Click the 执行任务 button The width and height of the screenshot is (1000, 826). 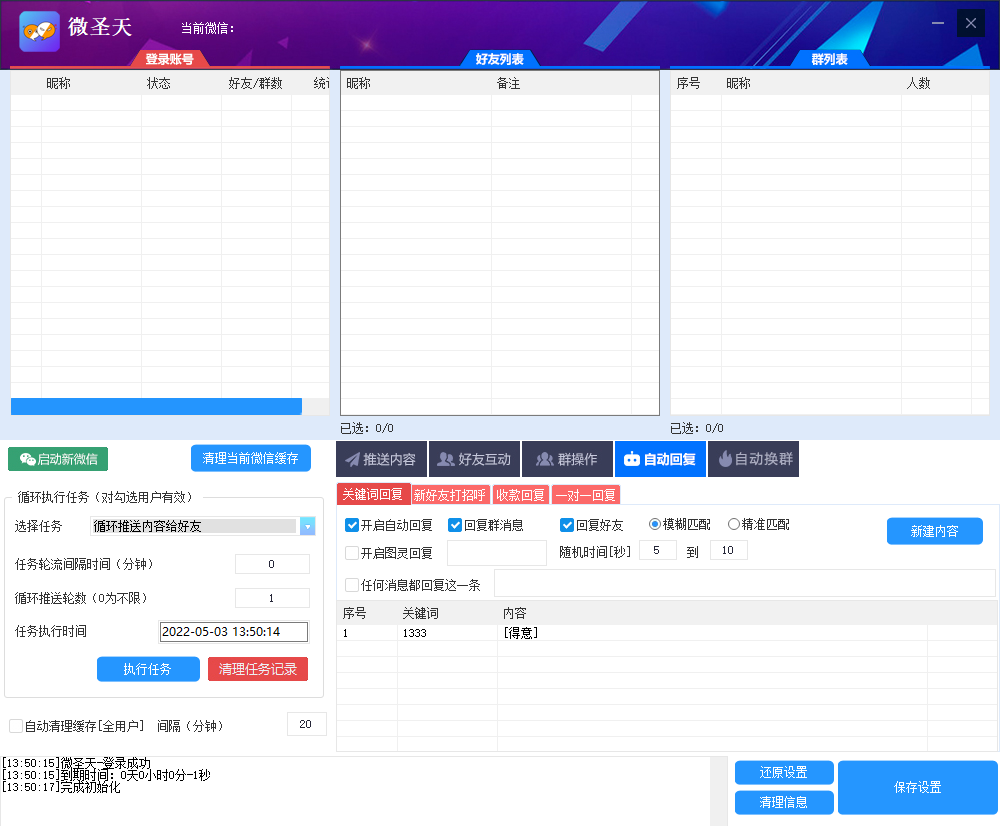click(148, 669)
